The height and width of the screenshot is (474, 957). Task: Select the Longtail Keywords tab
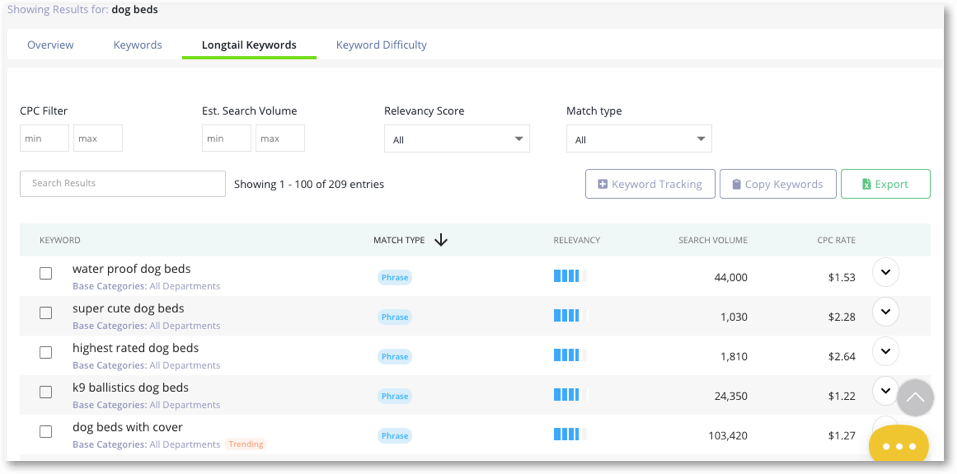(249, 45)
